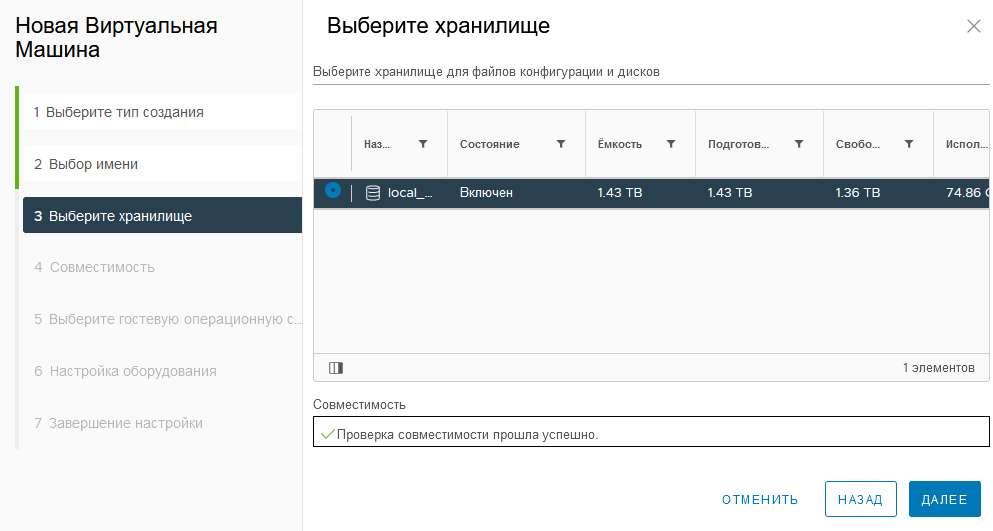Click the datastore icon next to local_...
The height and width of the screenshot is (531, 993).
pyautogui.click(x=373, y=193)
